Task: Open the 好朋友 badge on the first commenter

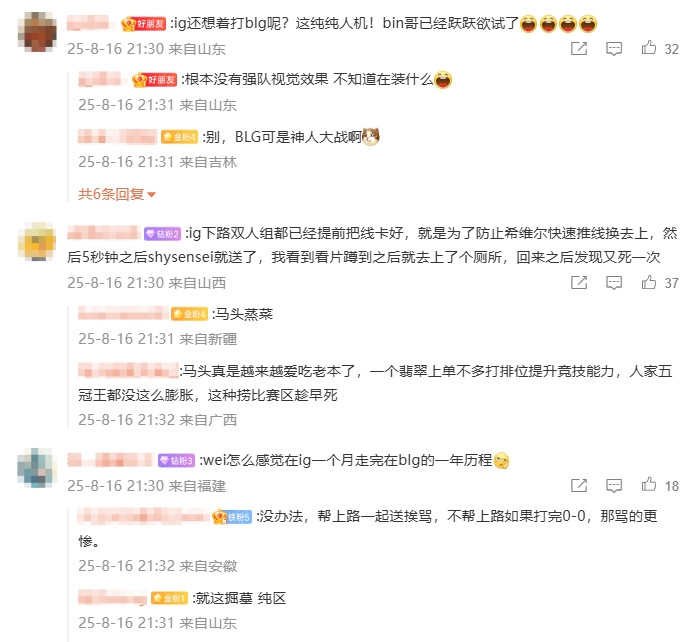Action: tap(144, 23)
